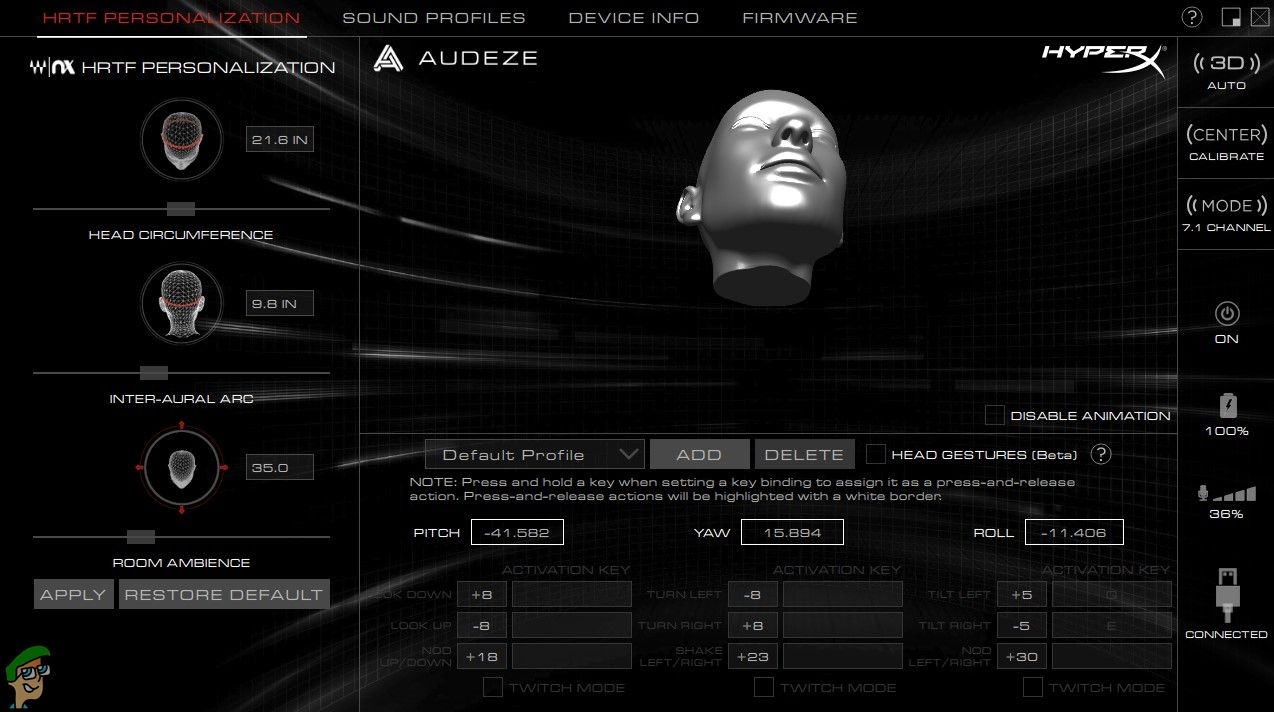Click LOOK DOWN activation key field
The width and height of the screenshot is (1274, 712).
point(572,594)
